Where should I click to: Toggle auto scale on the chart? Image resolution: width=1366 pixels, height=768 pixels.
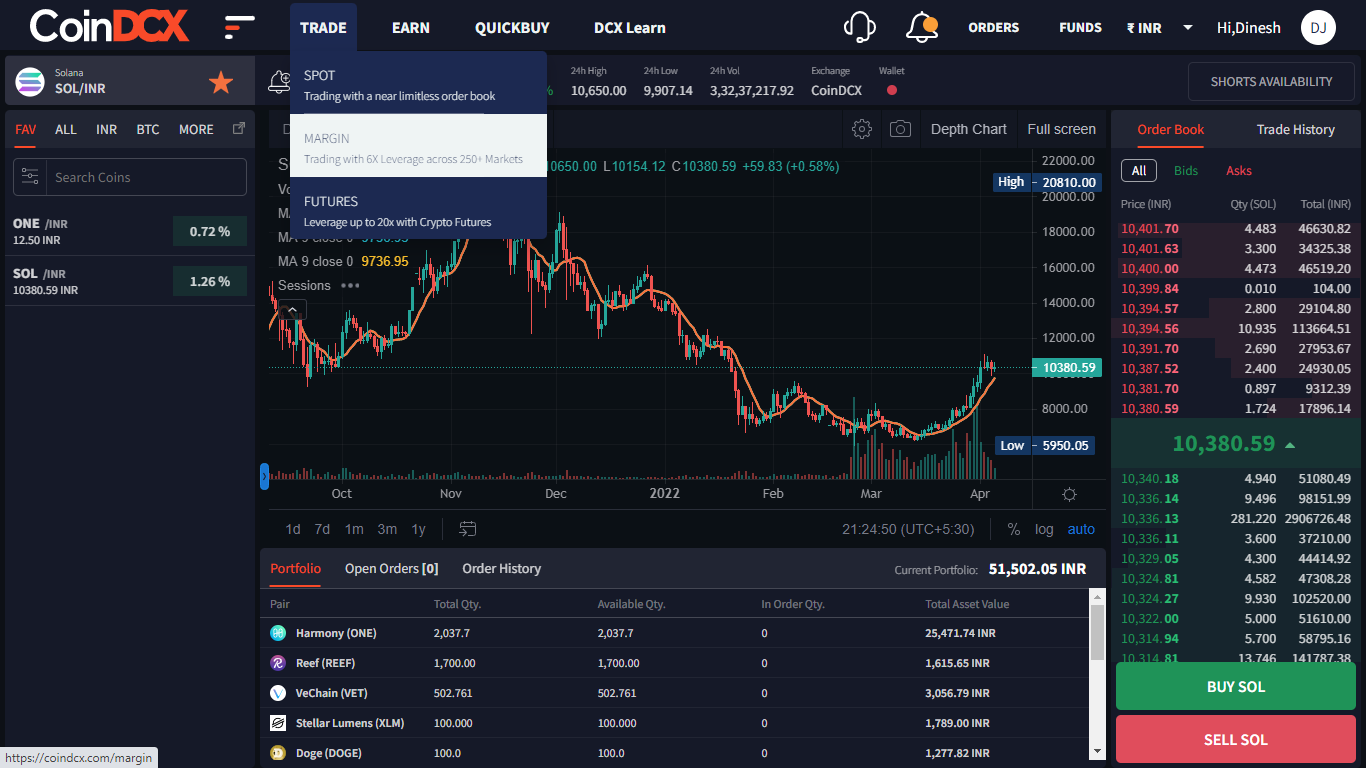coord(1081,529)
